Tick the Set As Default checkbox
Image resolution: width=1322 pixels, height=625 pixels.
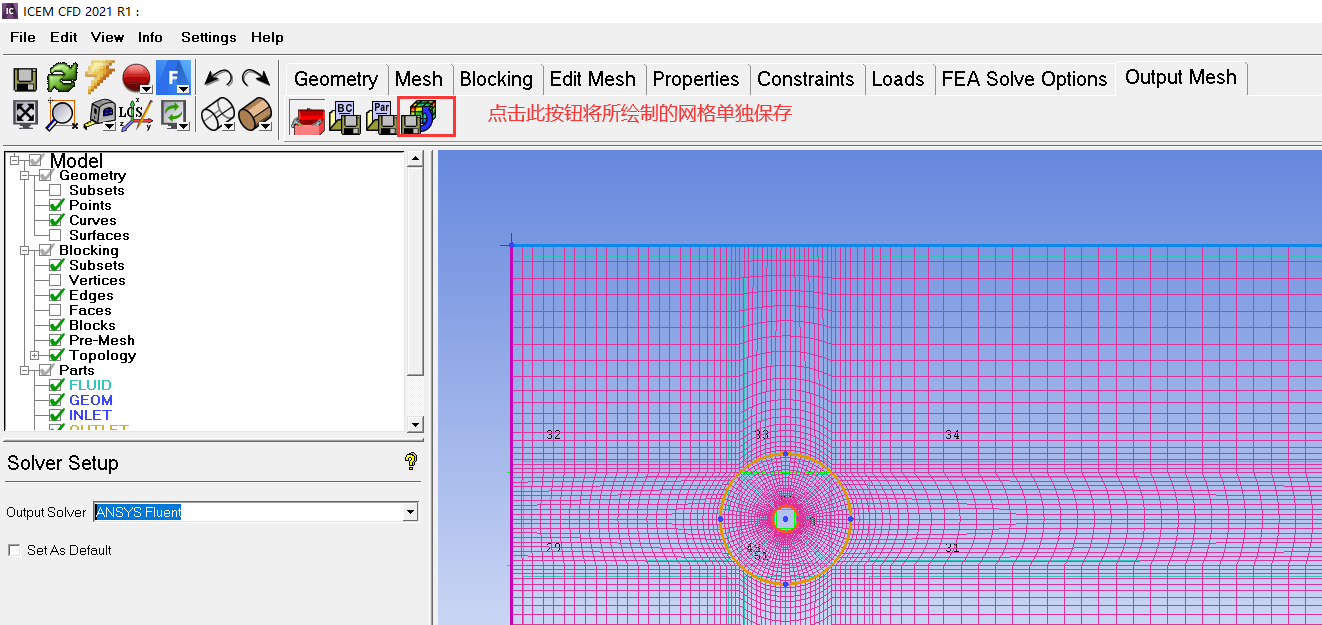14,550
